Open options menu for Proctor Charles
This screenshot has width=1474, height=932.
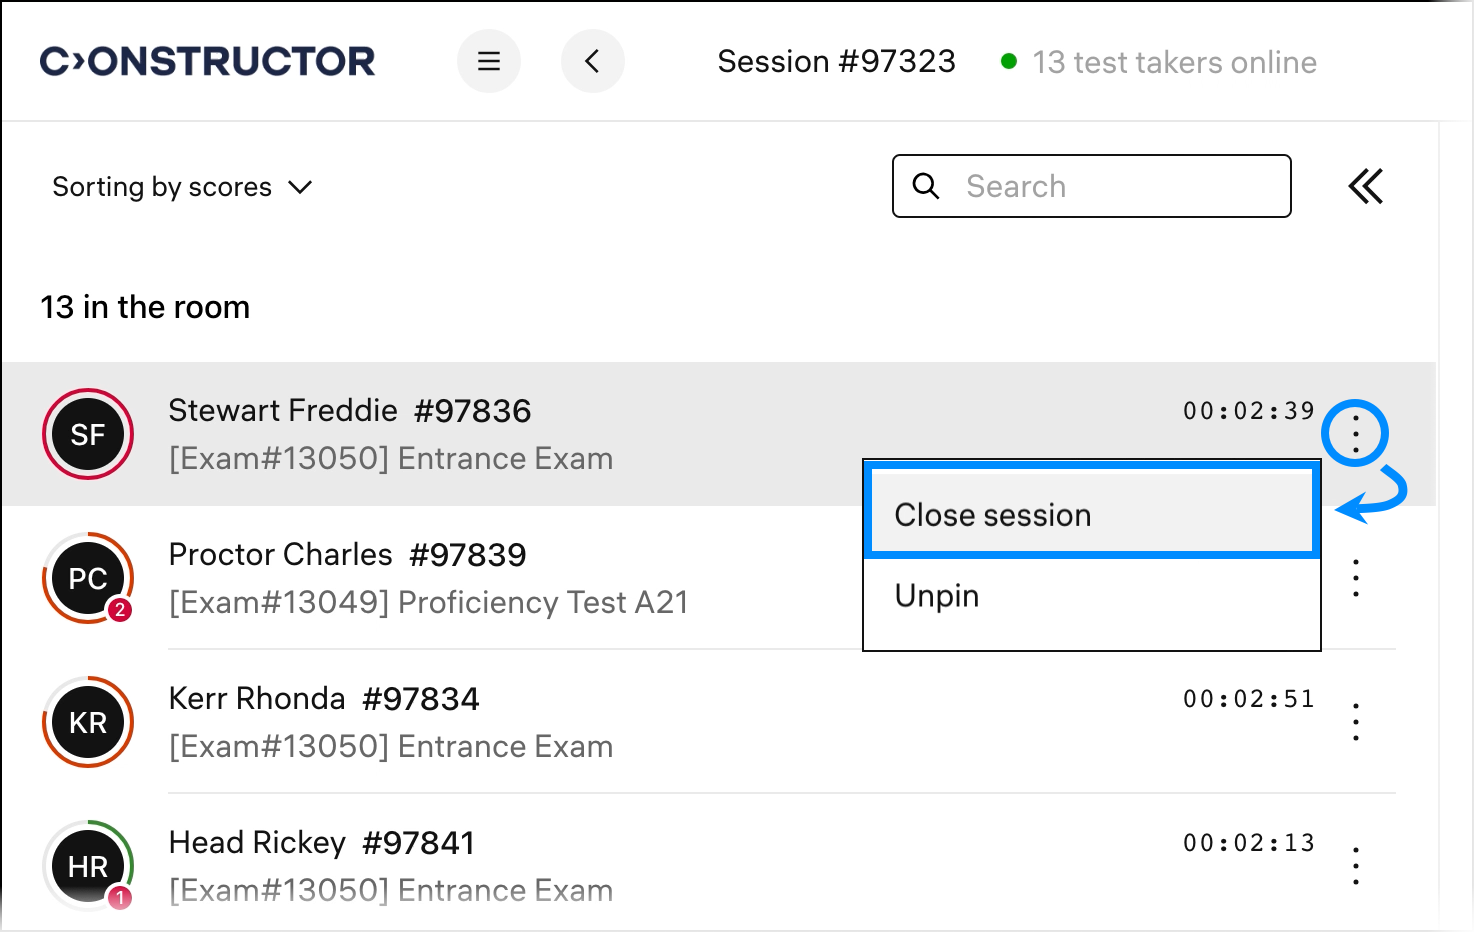tap(1355, 578)
